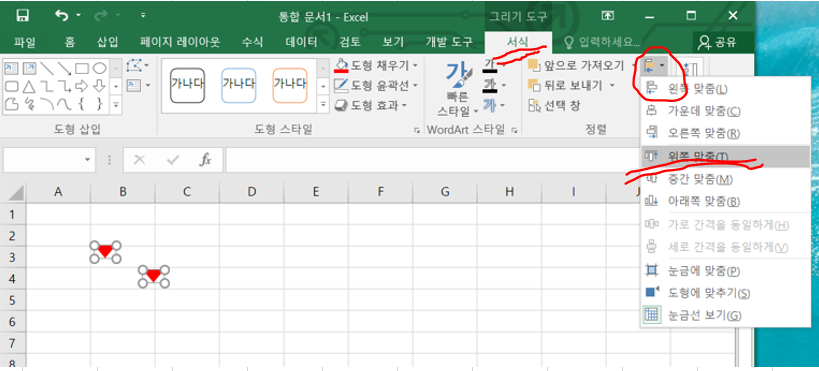Go to the 데이터 tab
819x371 pixels.
click(x=301, y=42)
